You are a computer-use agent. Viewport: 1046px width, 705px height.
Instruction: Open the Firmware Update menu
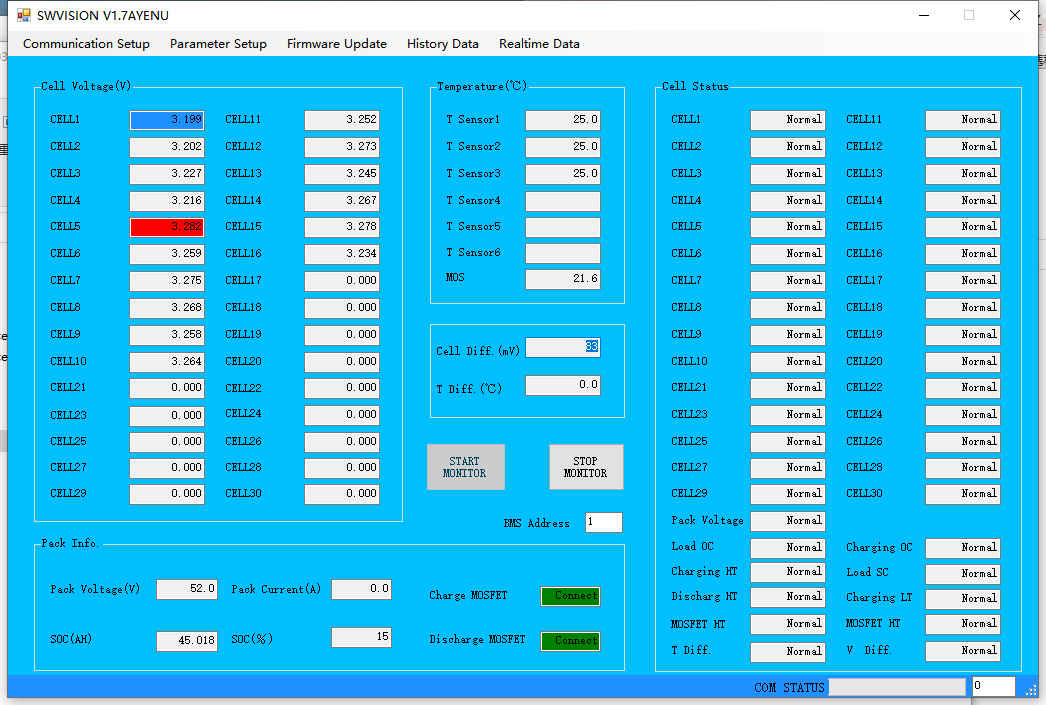coord(337,44)
